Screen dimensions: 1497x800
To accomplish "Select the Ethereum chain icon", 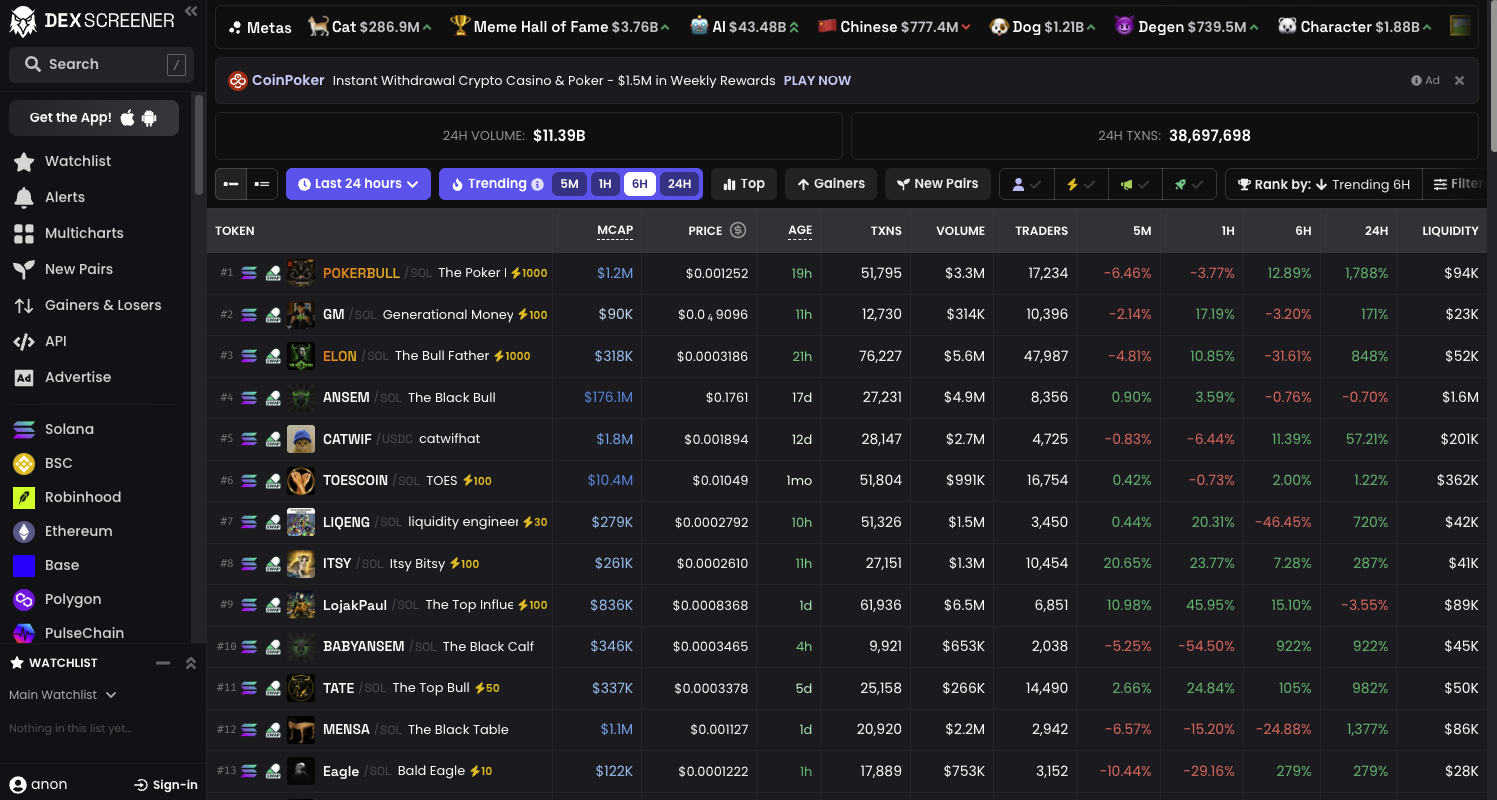I will coord(24,531).
